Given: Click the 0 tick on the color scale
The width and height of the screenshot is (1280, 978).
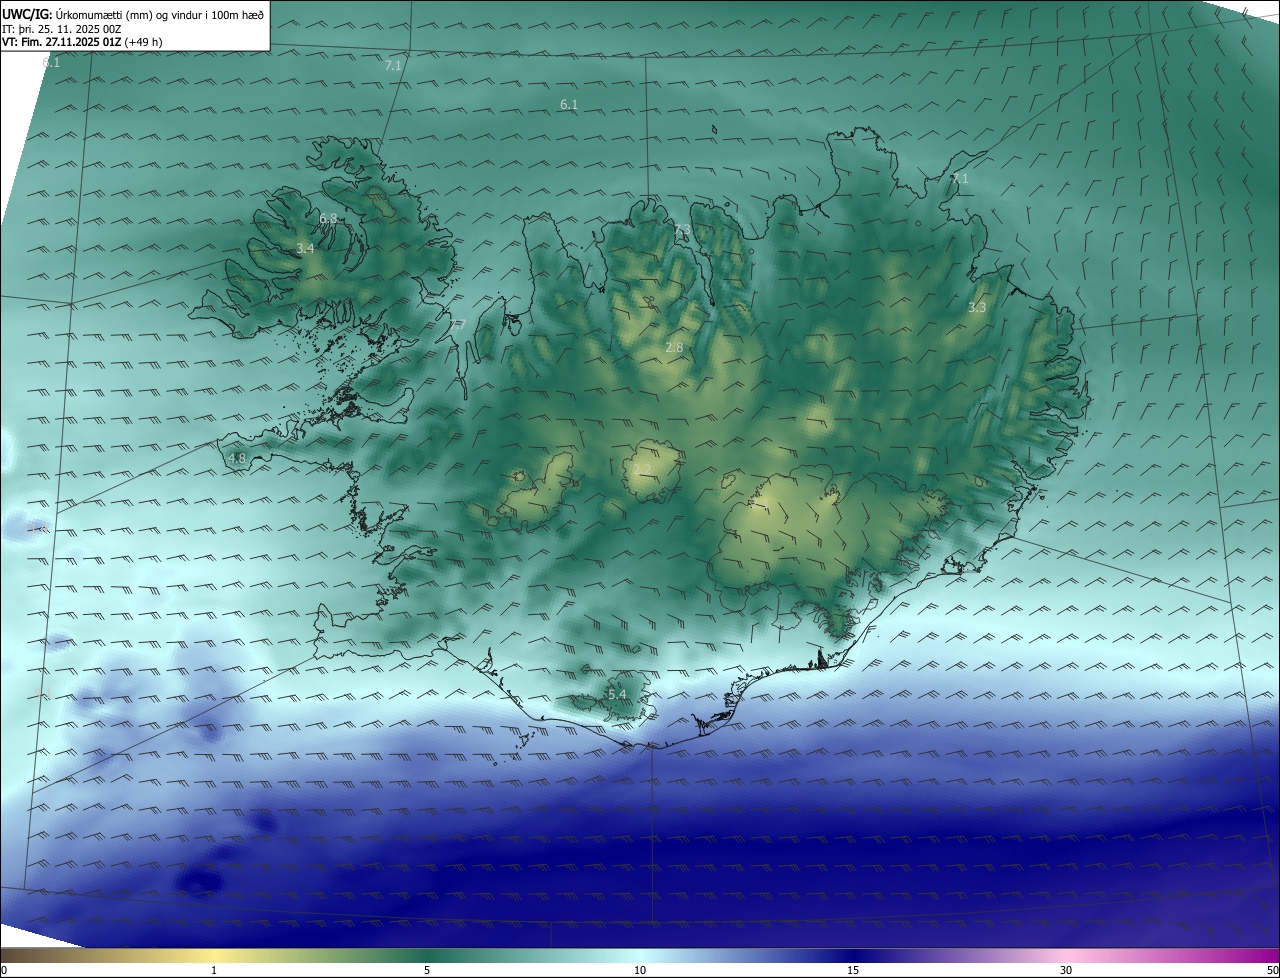Looking at the screenshot, I should [x=4, y=970].
